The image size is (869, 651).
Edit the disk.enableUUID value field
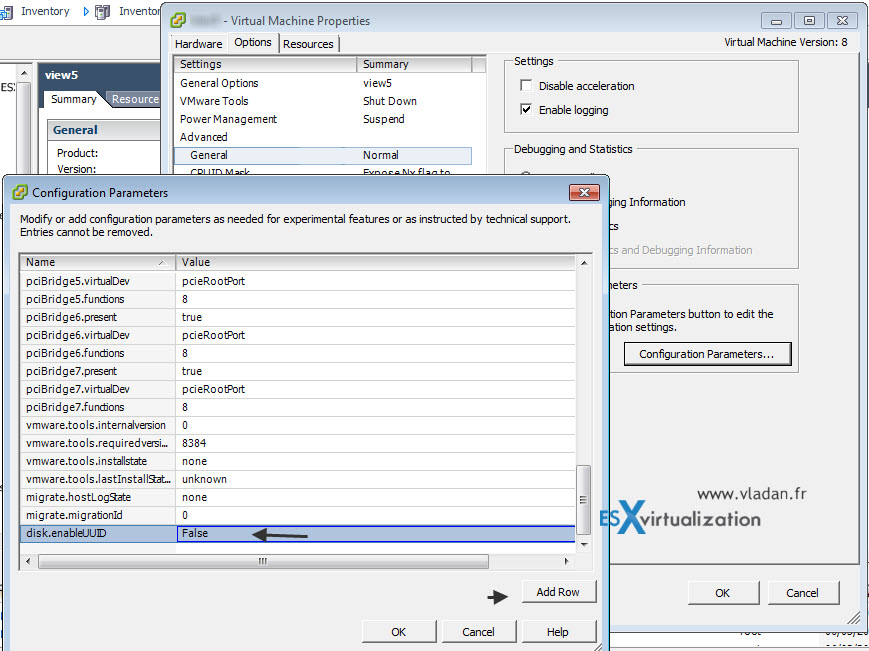[x=376, y=534]
